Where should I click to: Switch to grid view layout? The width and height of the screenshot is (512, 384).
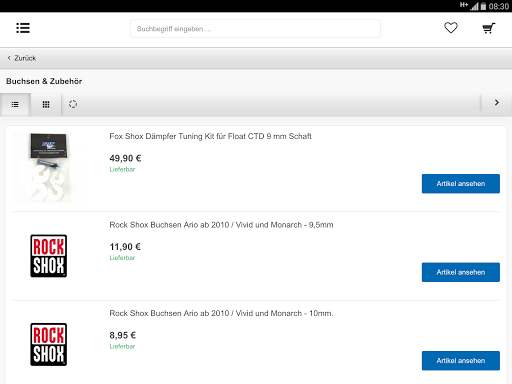(x=46, y=105)
